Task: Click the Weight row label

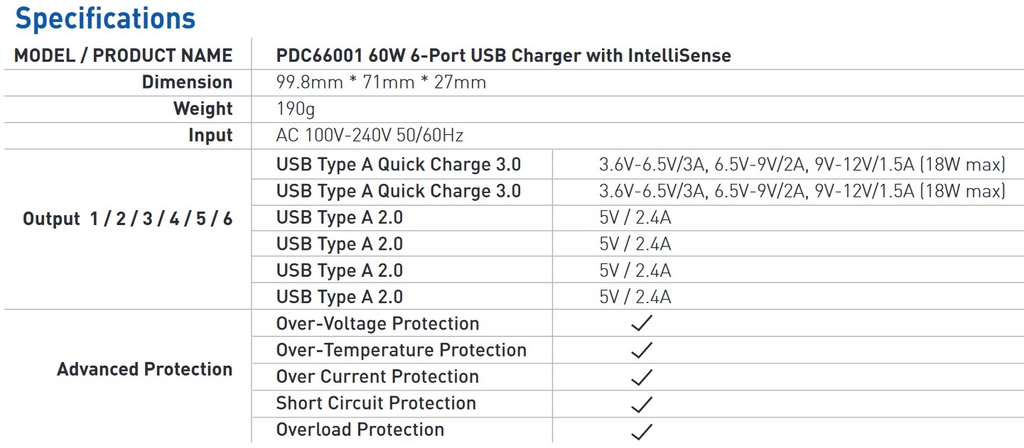Action: click(202, 108)
